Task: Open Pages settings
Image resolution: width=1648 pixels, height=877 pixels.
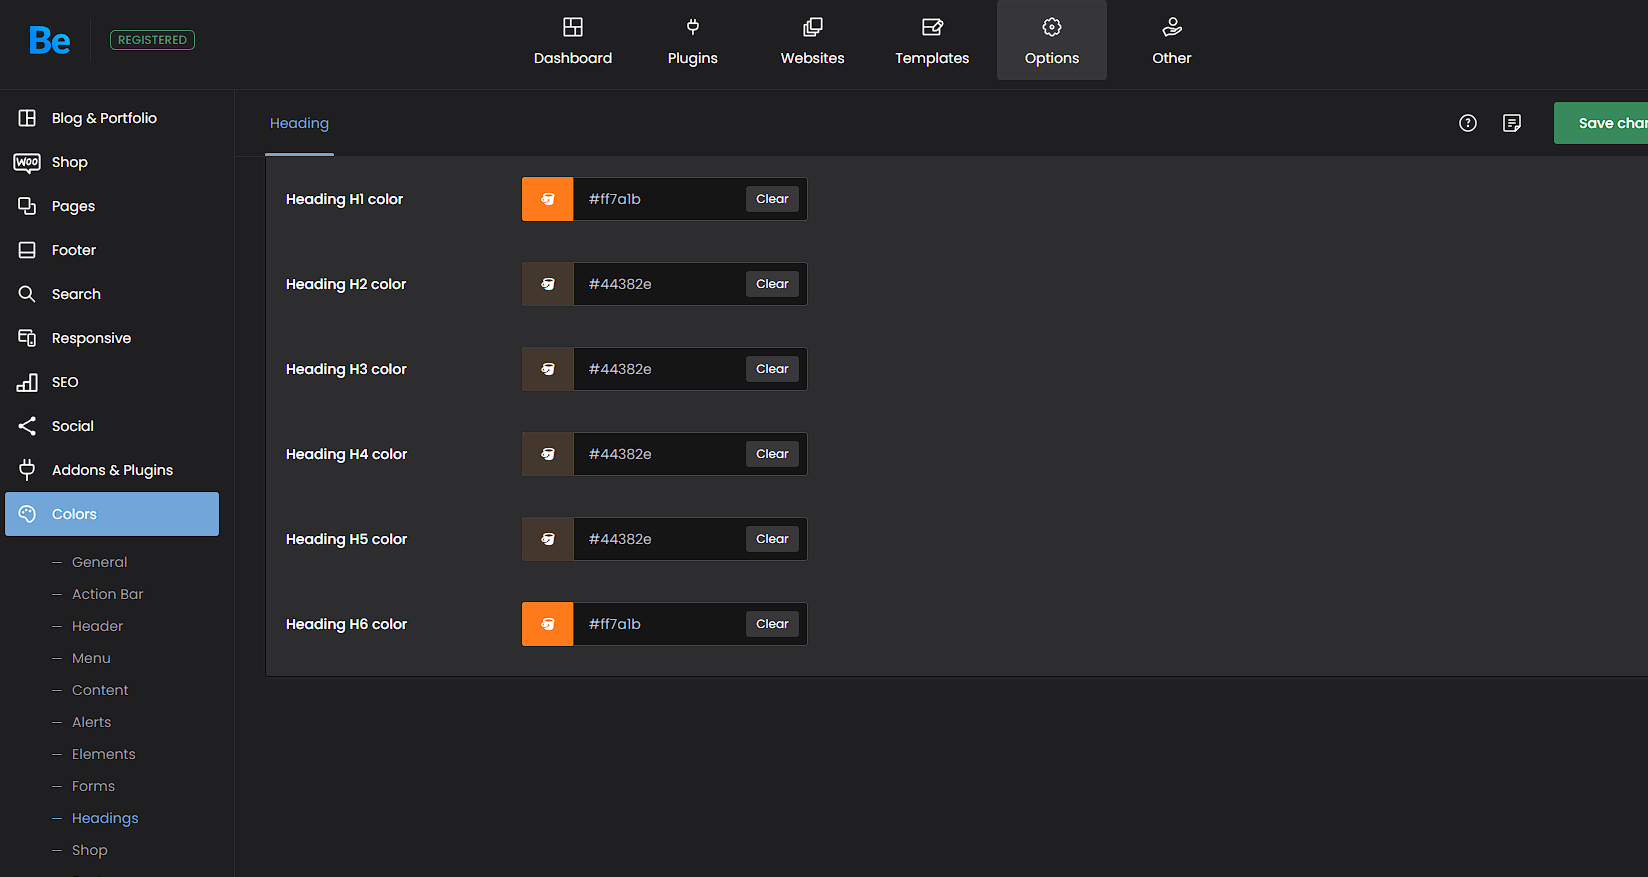Action: pyautogui.click(x=112, y=206)
